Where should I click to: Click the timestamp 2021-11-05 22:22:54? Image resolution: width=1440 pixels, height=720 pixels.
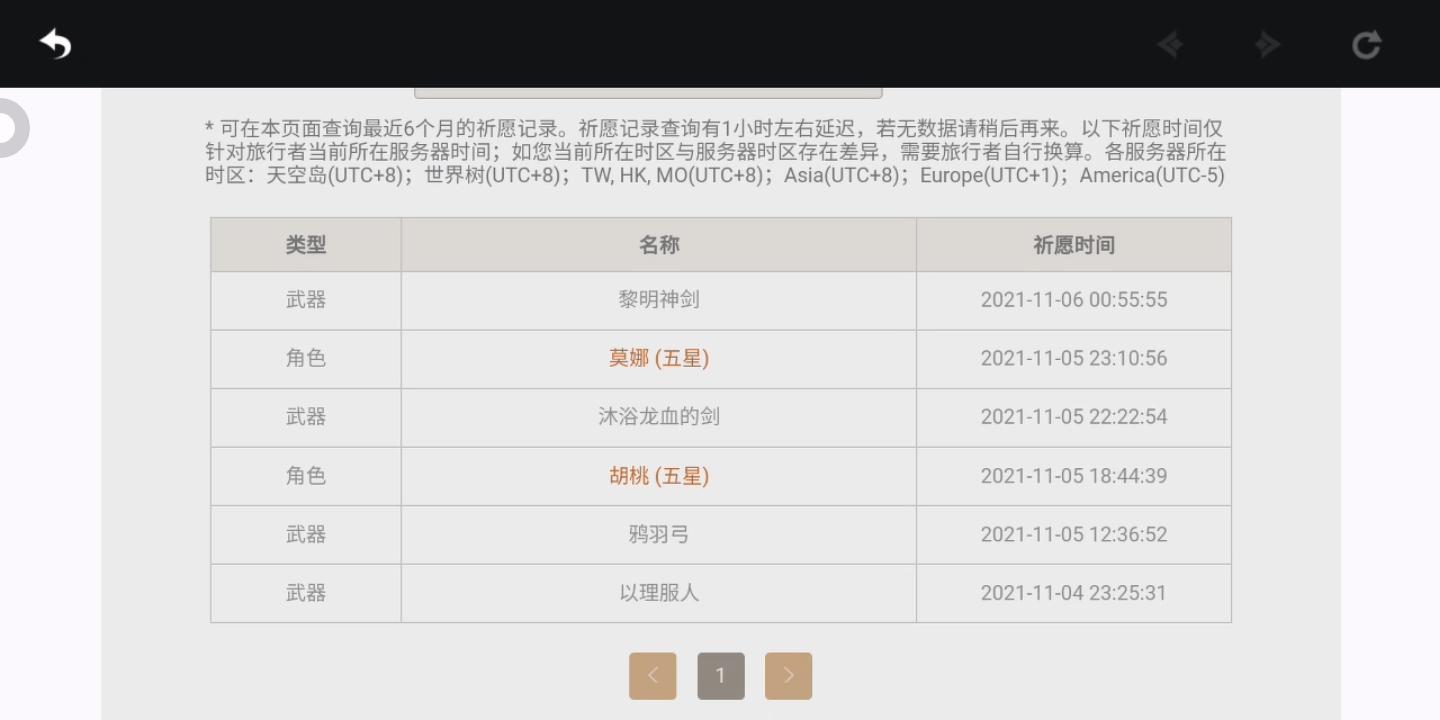(x=1074, y=417)
